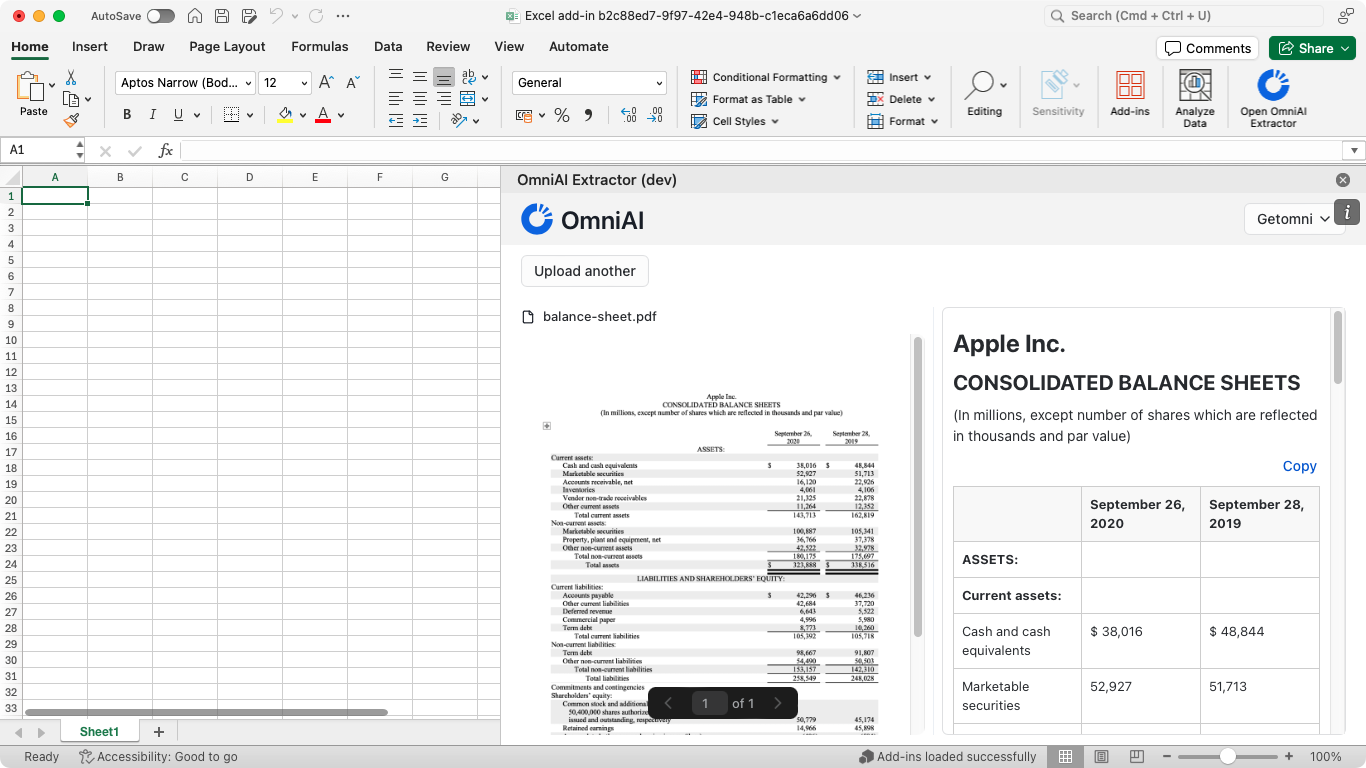
Task: Open the Editing magnifier menu
Action: point(985,96)
